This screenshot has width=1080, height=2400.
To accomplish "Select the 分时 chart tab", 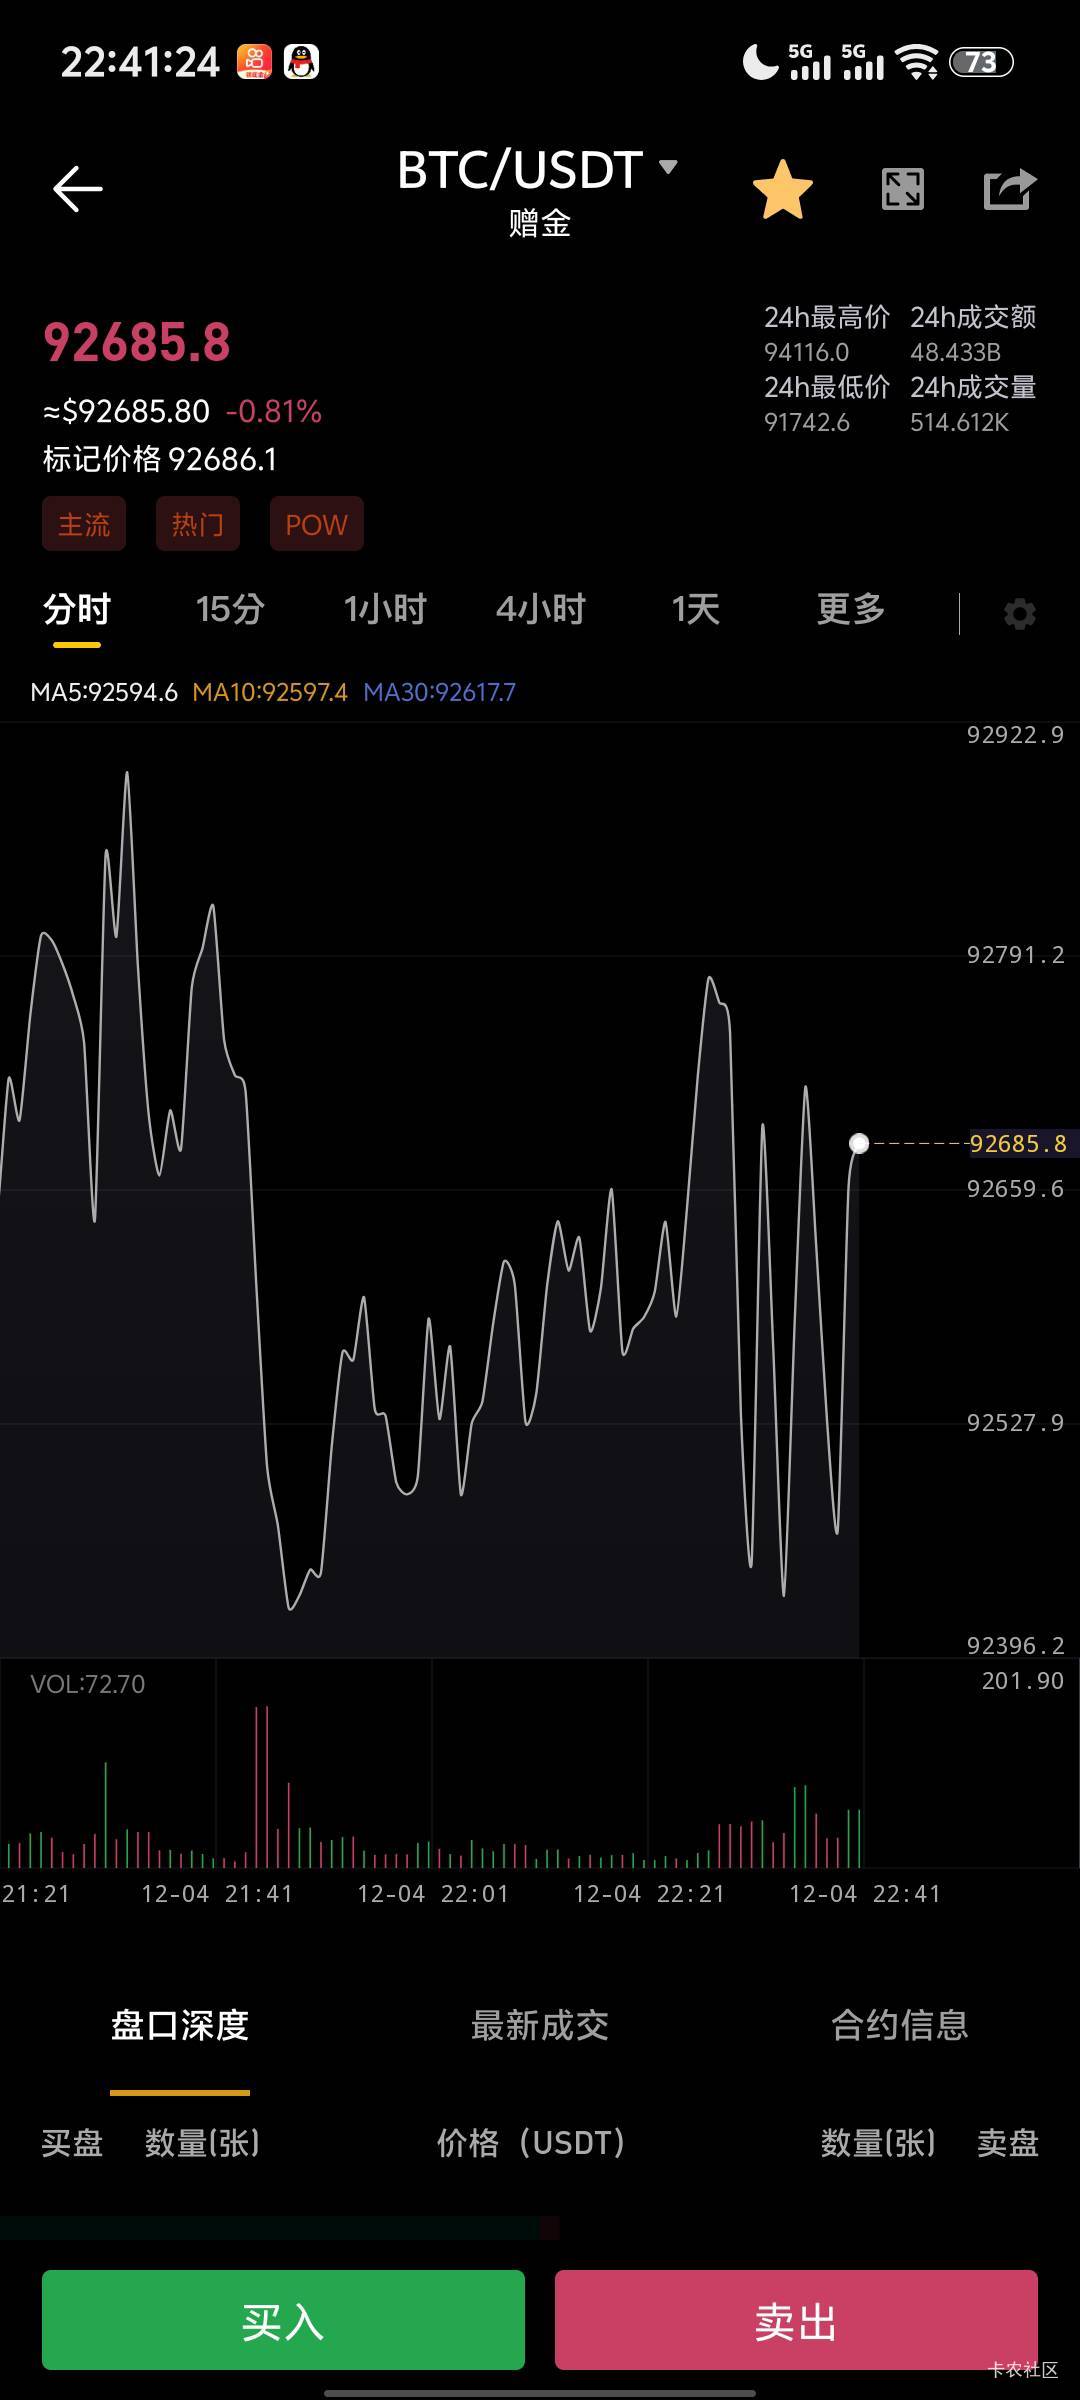I will 77,609.
